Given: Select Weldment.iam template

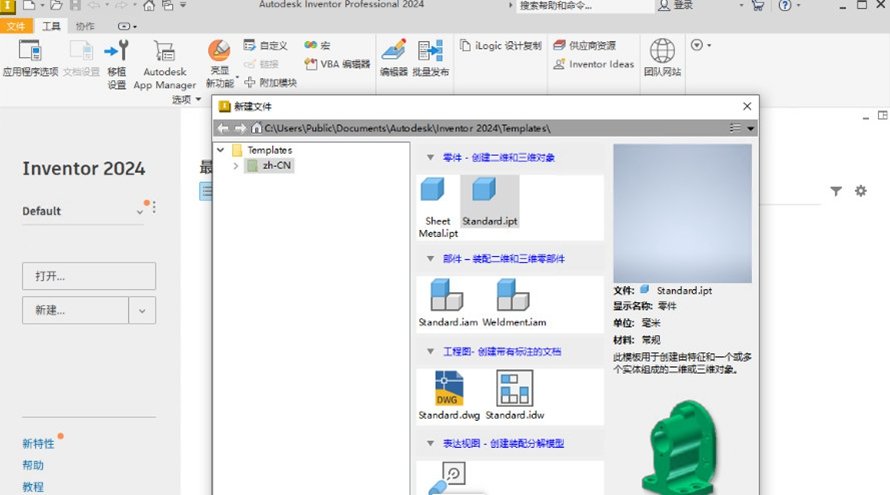Looking at the screenshot, I should [514, 303].
